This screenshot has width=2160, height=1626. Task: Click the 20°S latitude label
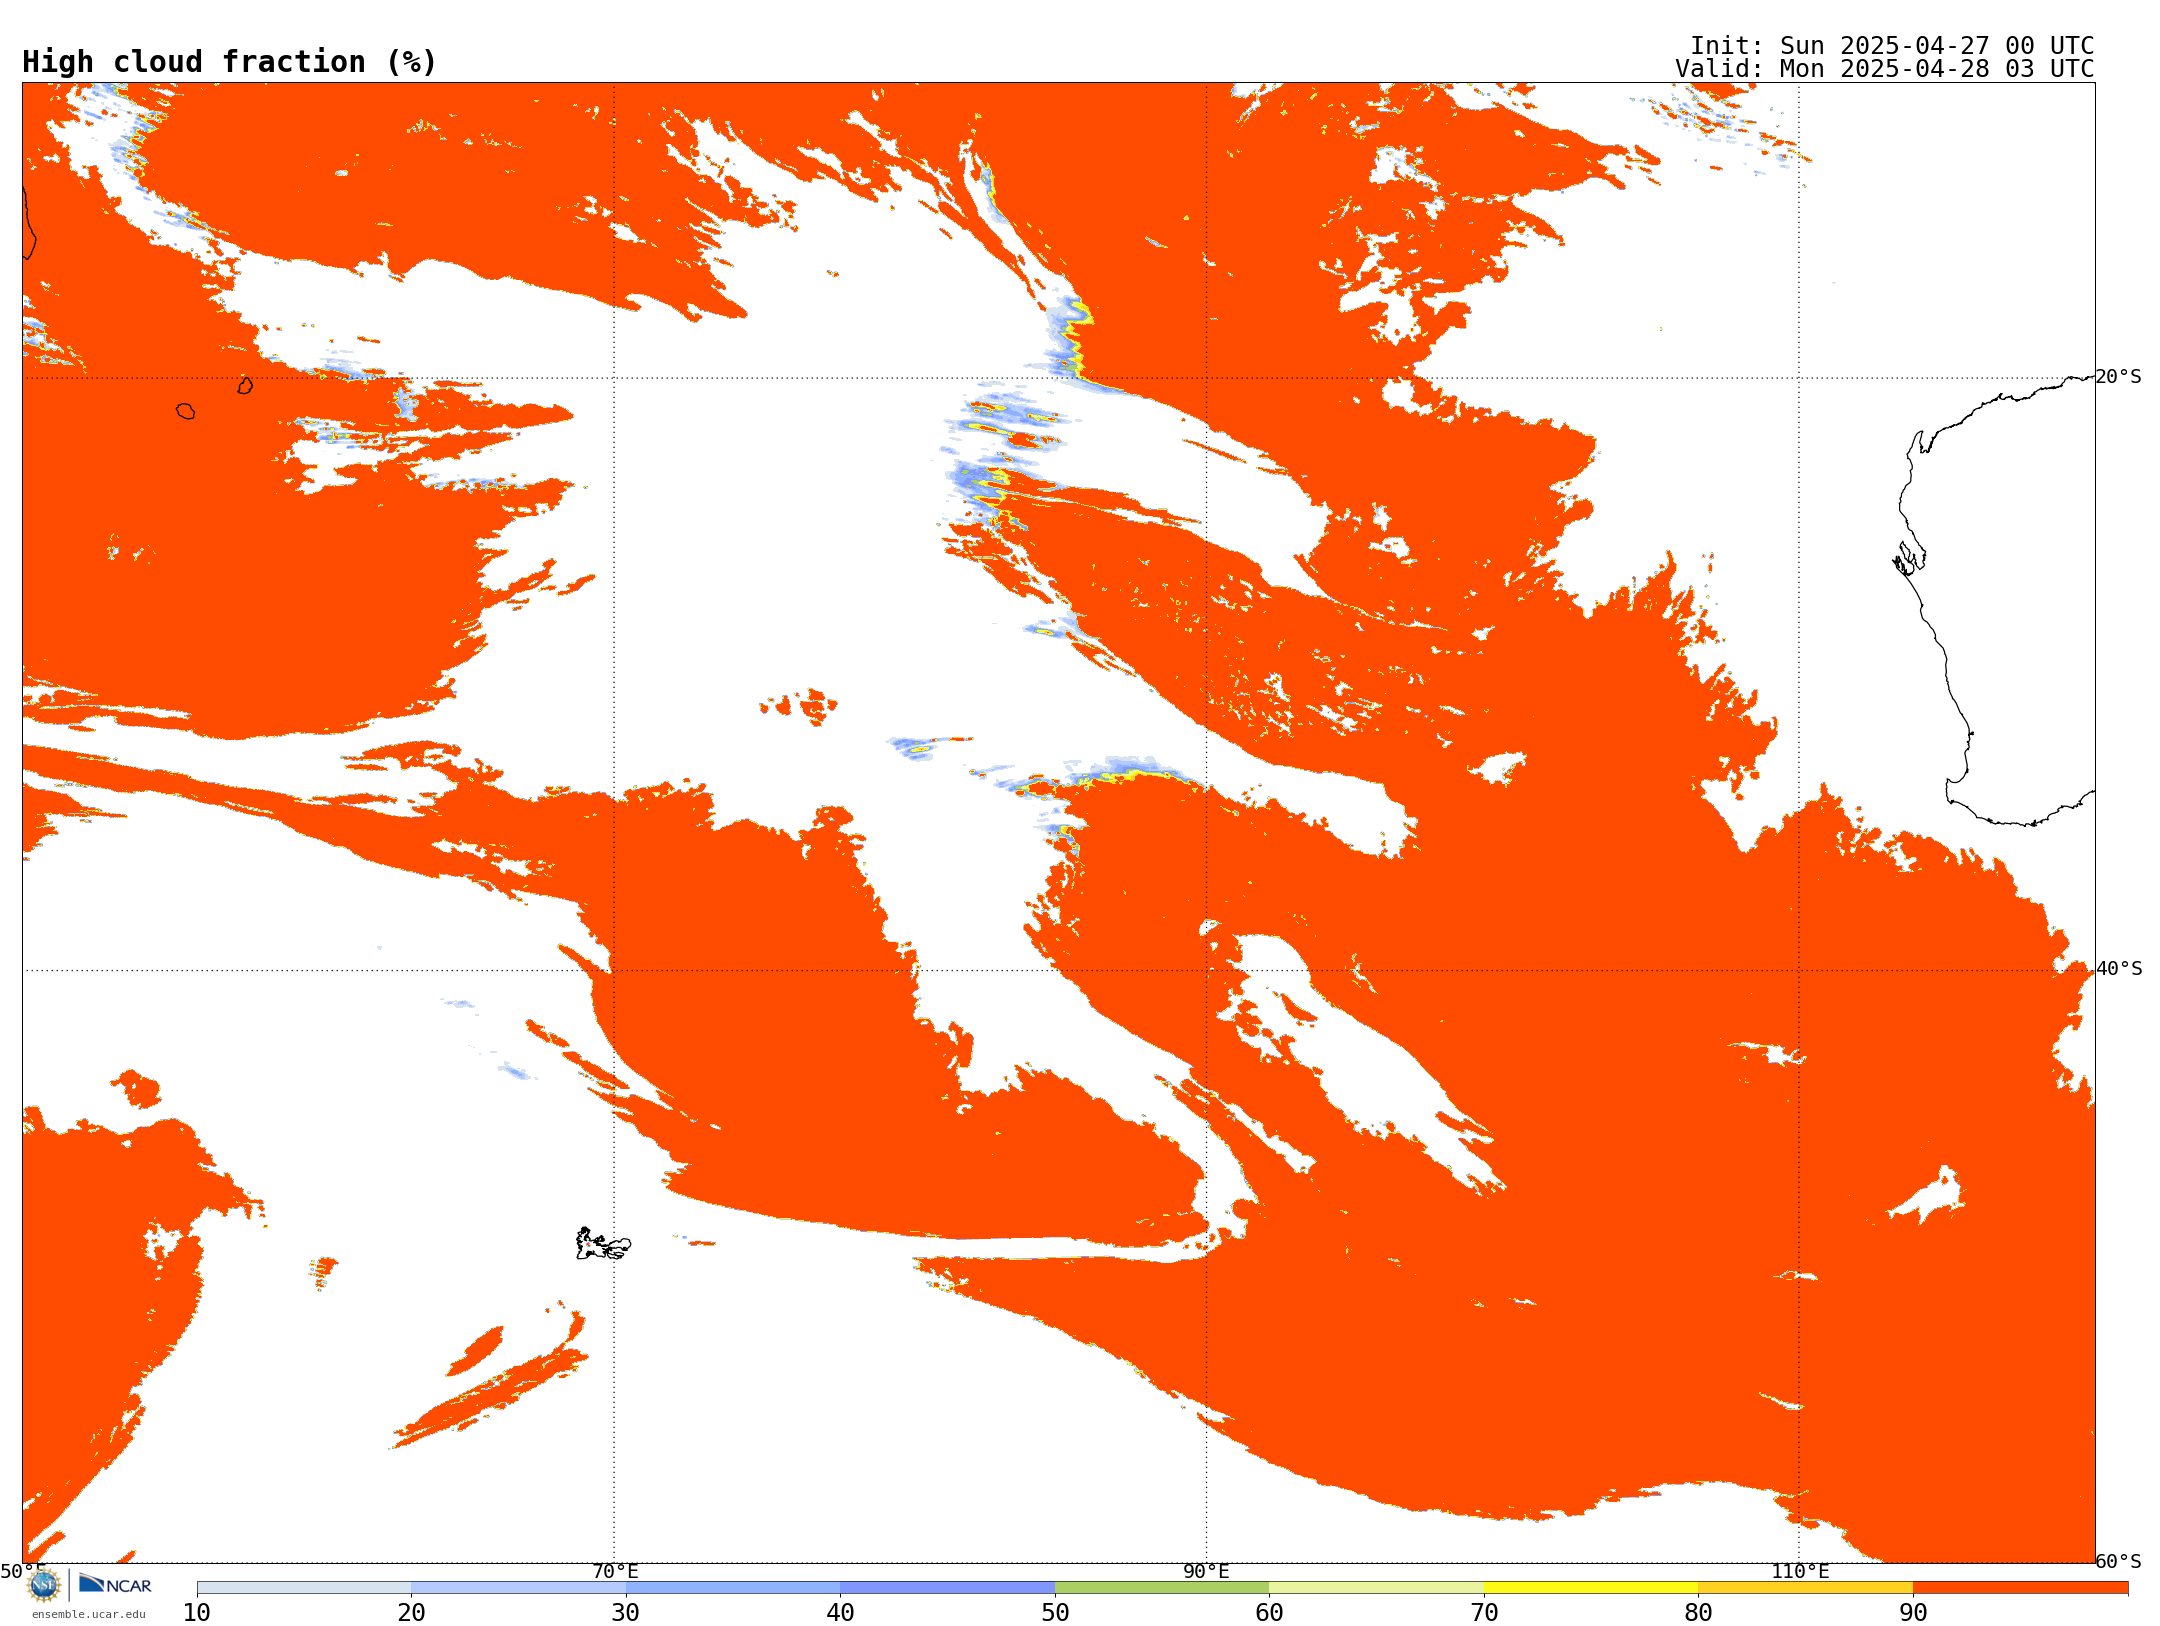(x=2119, y=377)
